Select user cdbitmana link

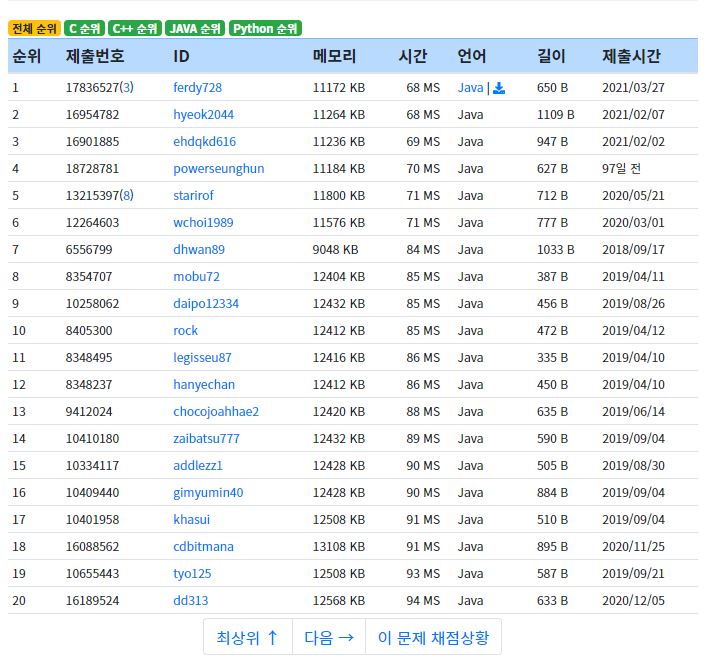[203, 547]
